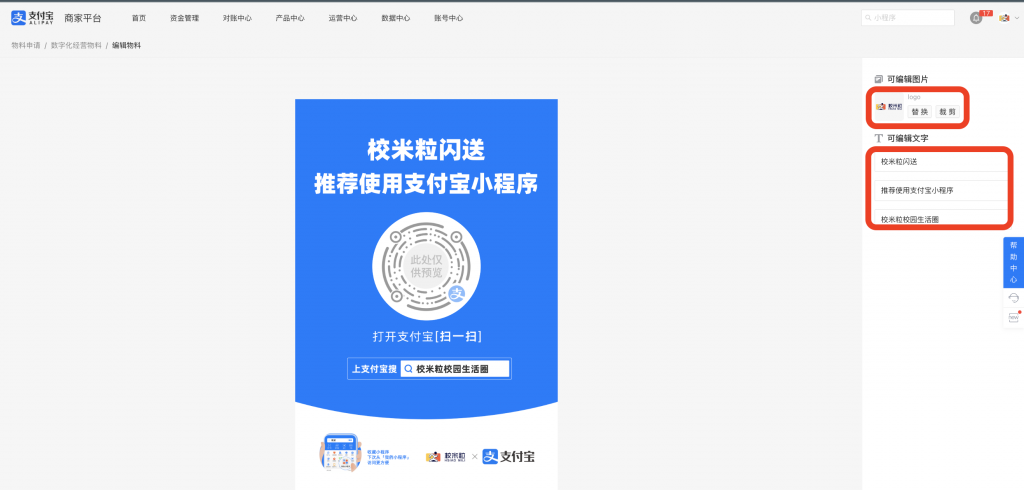Click the 帮助中心 help center tab
Viewport: 1024px width, 490px height.
[x=1014, y=262]
